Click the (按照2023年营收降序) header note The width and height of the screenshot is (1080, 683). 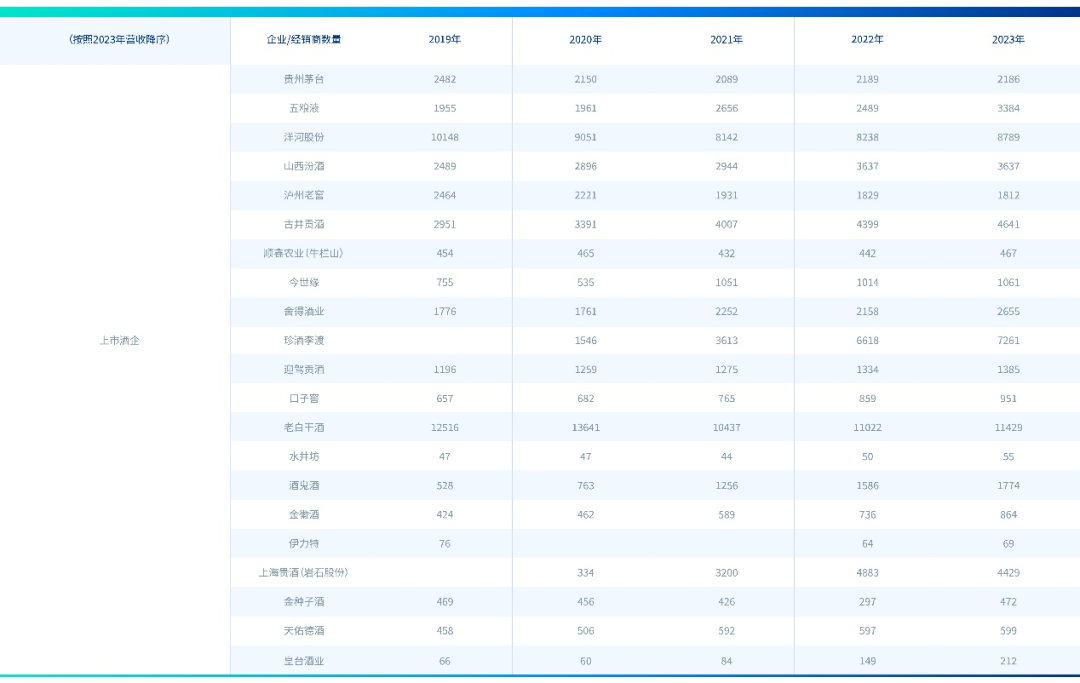(119, 39)
